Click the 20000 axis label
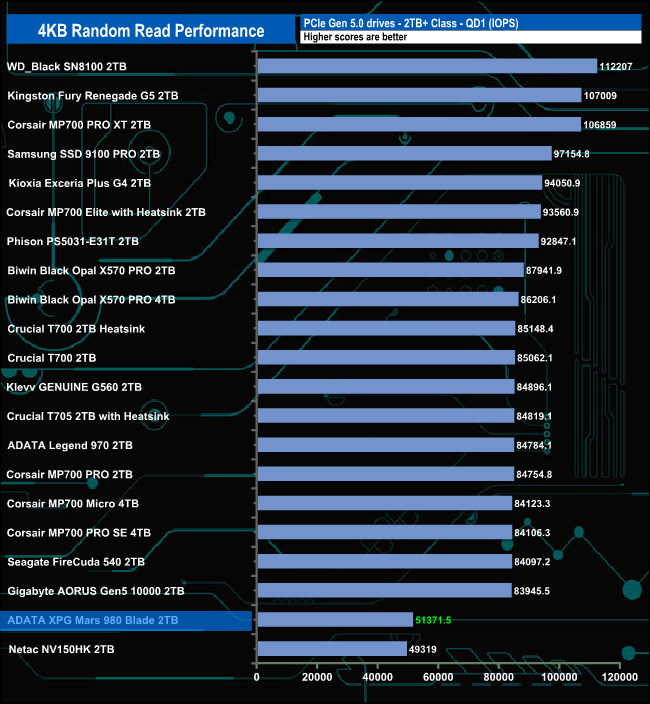 (317, 677)
